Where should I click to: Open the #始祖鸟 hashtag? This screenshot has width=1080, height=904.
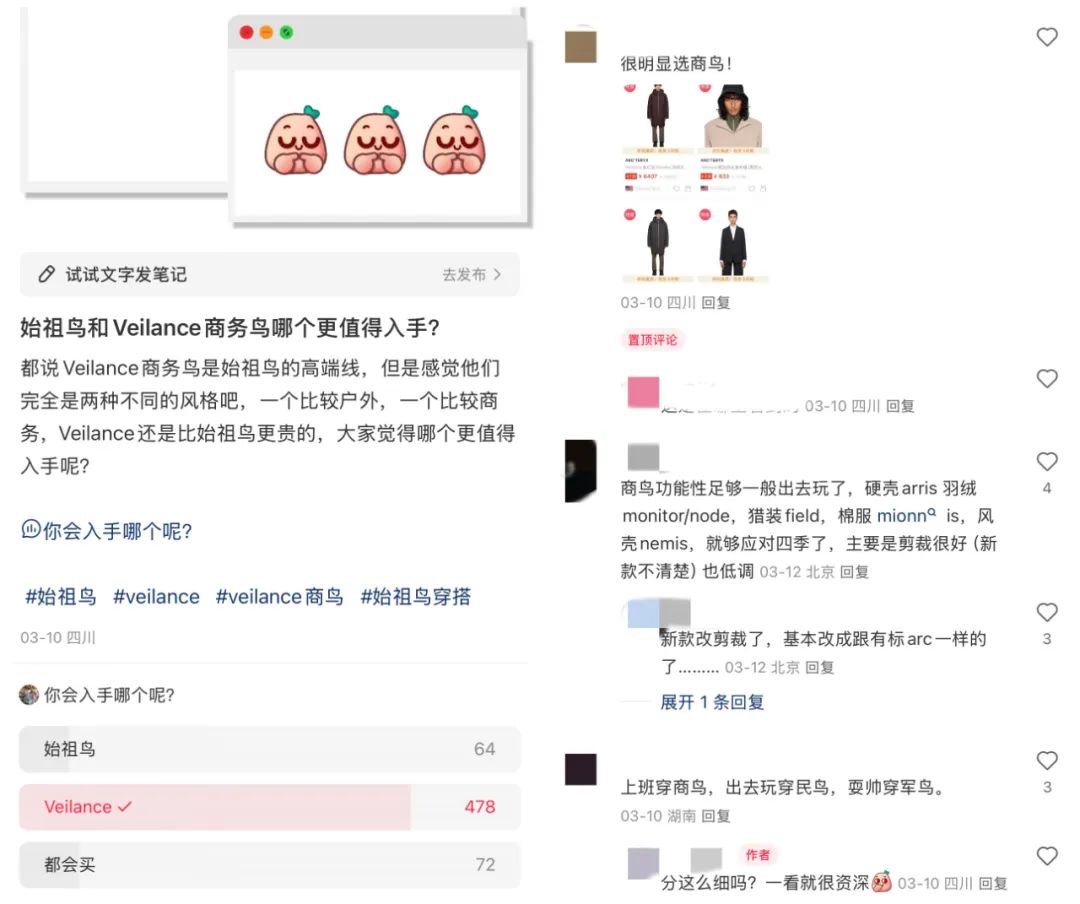61,597
